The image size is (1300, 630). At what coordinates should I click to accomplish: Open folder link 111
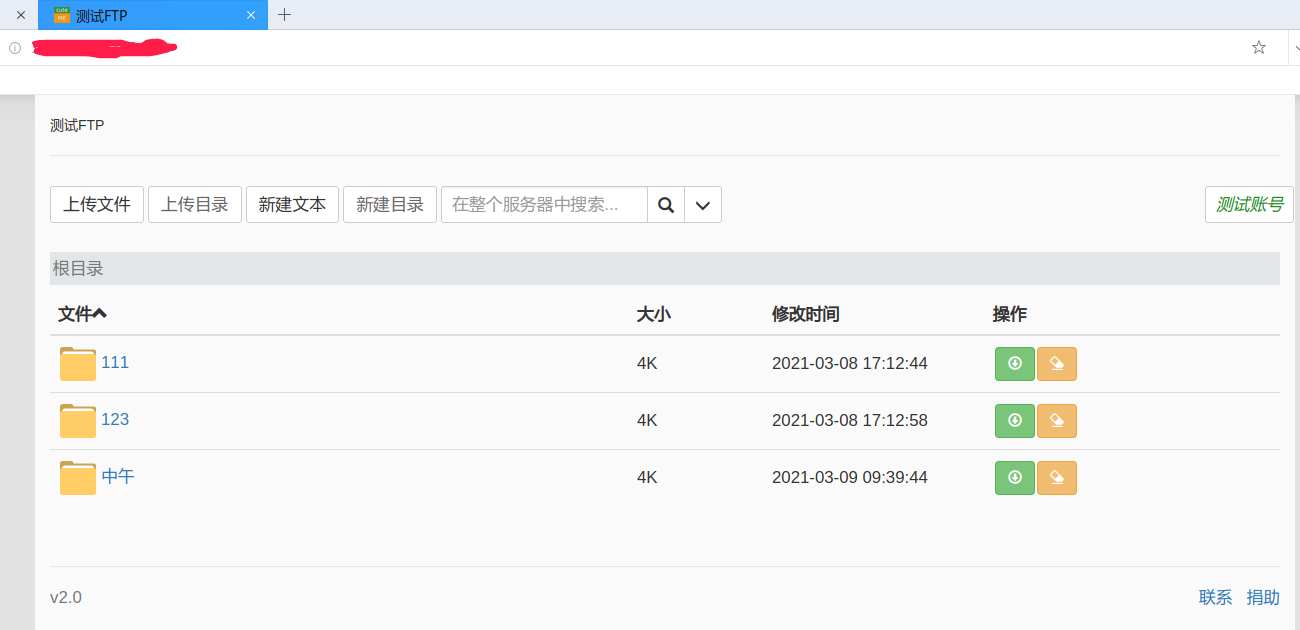pos(115,362)
